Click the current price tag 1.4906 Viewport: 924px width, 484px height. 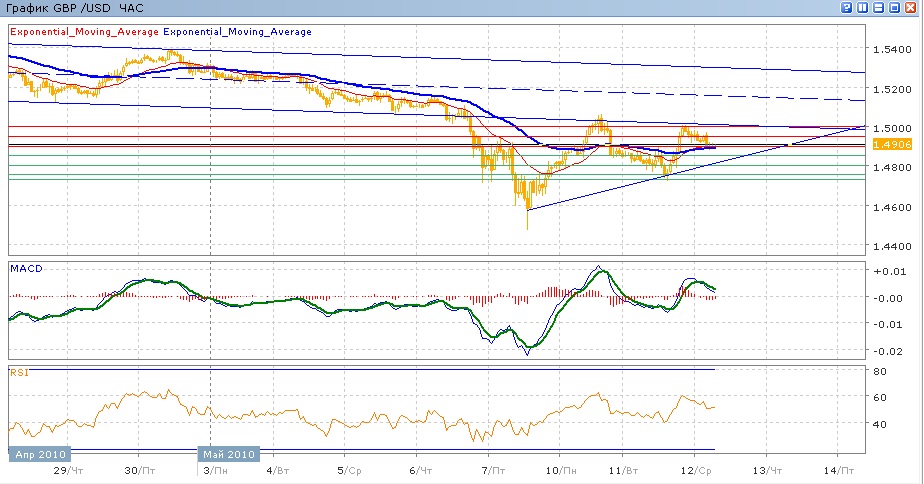tap(890, 145)
